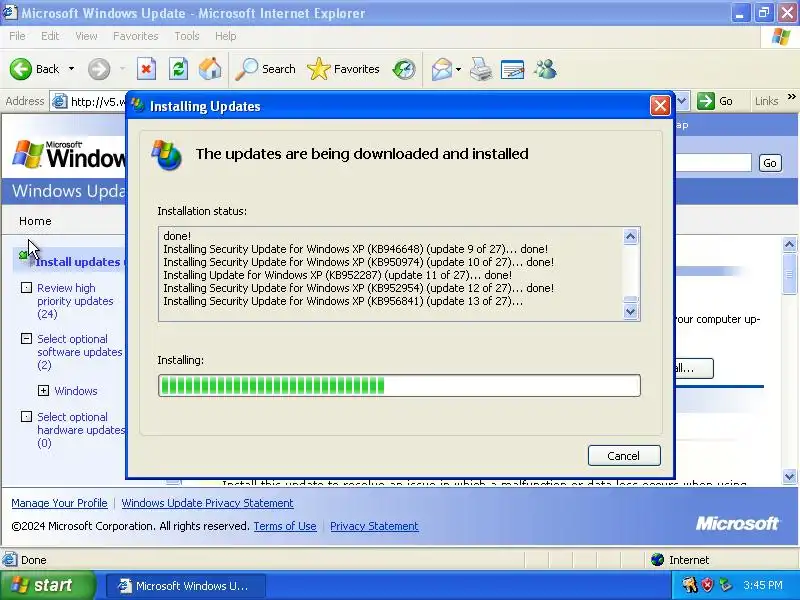Click the page icon in address bar
Screen dimensions: 800x600
coord(60,101)
